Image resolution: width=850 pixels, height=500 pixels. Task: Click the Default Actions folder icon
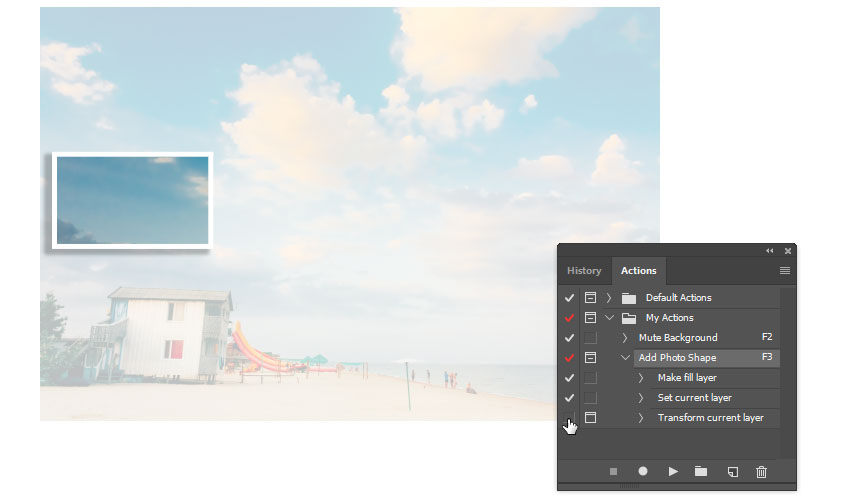(x=629, y=298)
